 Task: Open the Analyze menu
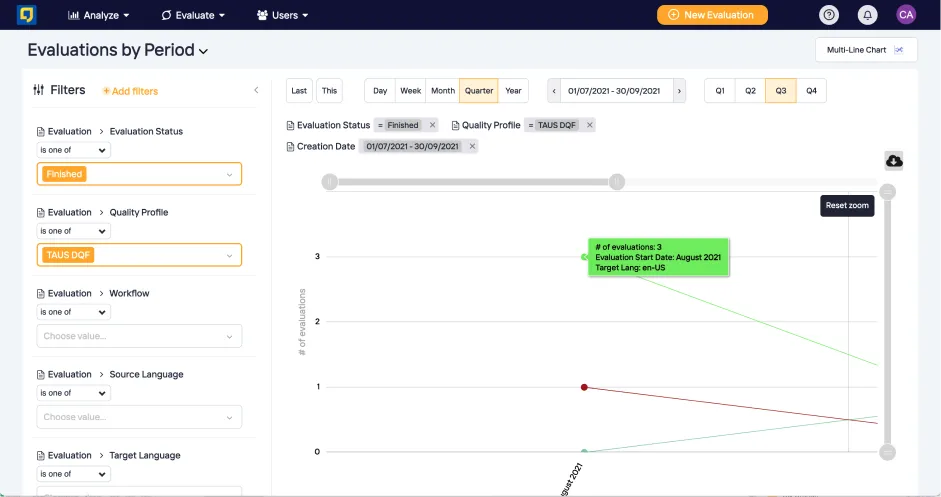[98, 15]
